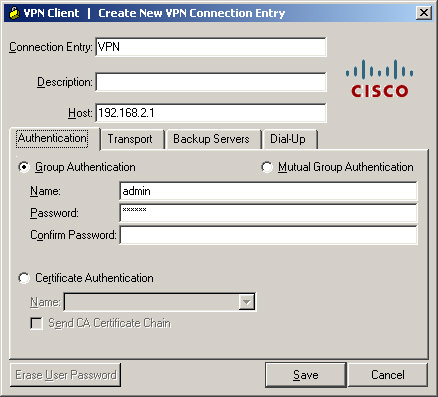The width and height of the screenshot is (438, 397).
Task: Select Group Authentication radio button
Action: coord(24,167)
